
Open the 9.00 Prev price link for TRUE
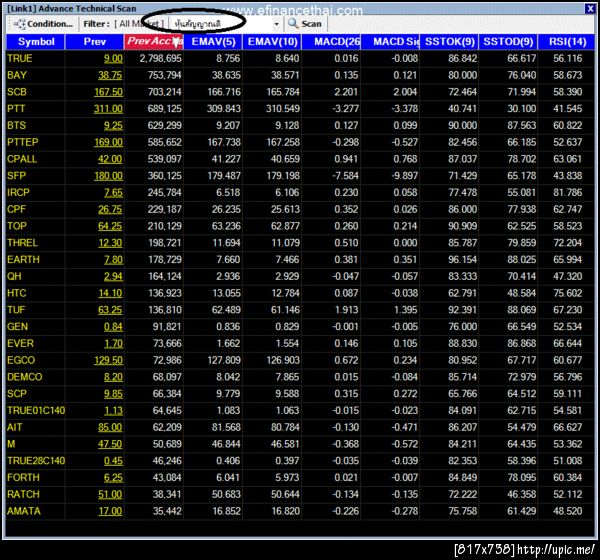tap(113, 59)
